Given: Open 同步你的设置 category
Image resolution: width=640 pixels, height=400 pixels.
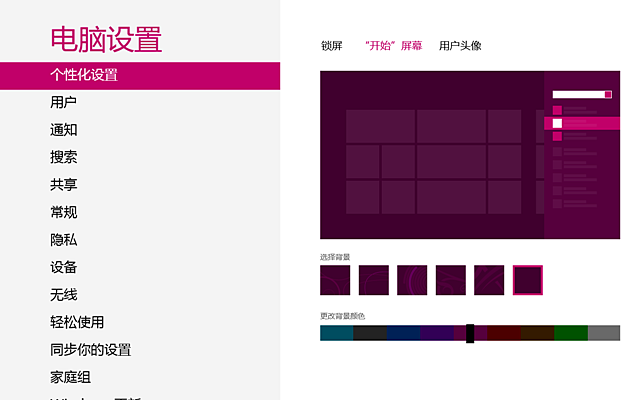Looking at the screenshot, I should 90,350.
